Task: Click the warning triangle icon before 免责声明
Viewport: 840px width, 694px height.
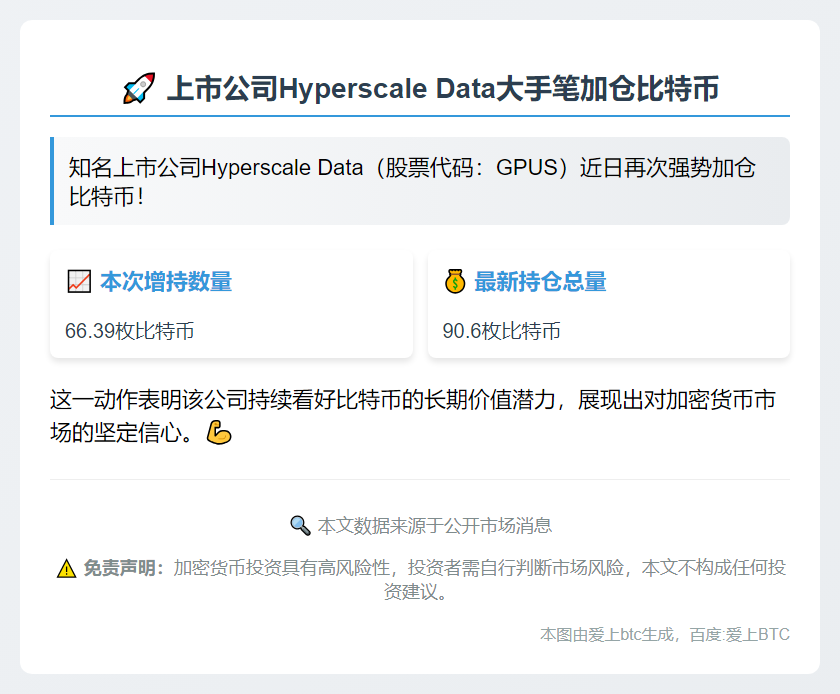Action: (66, 569)
